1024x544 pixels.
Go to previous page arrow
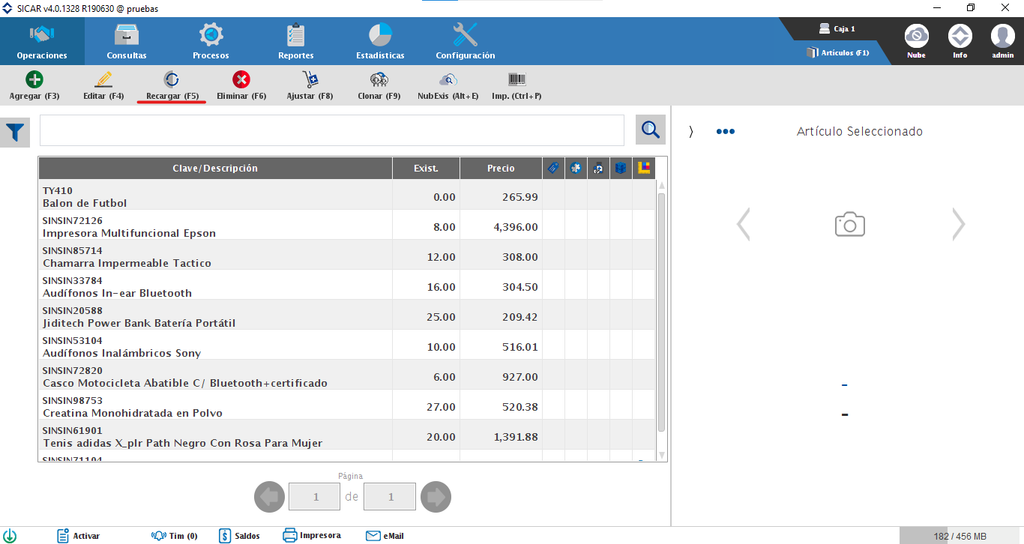tap(269, 497)
